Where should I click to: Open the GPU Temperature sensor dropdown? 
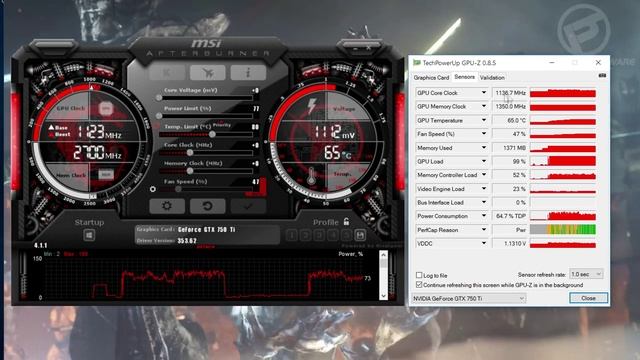click(x=484, y=120)
